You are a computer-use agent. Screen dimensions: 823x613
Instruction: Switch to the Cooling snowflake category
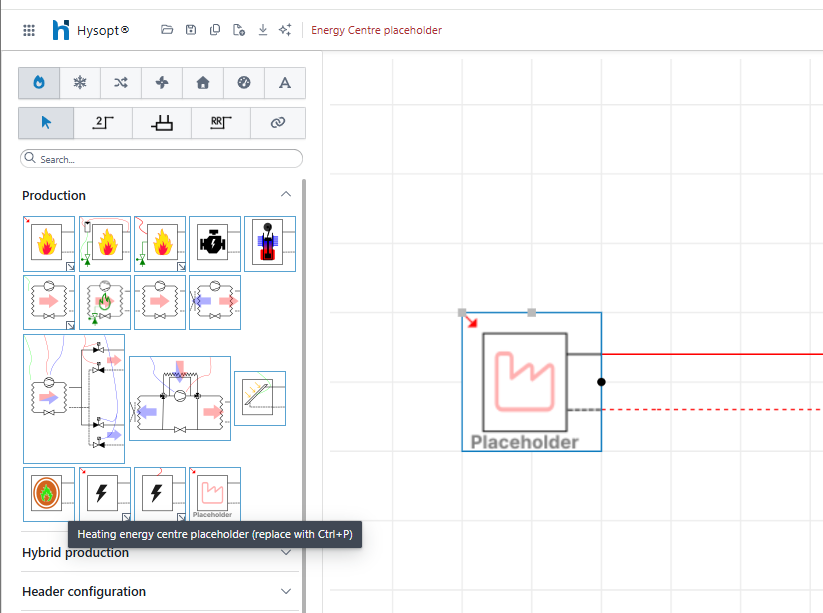pyautogui.click(x=80, y=83)
